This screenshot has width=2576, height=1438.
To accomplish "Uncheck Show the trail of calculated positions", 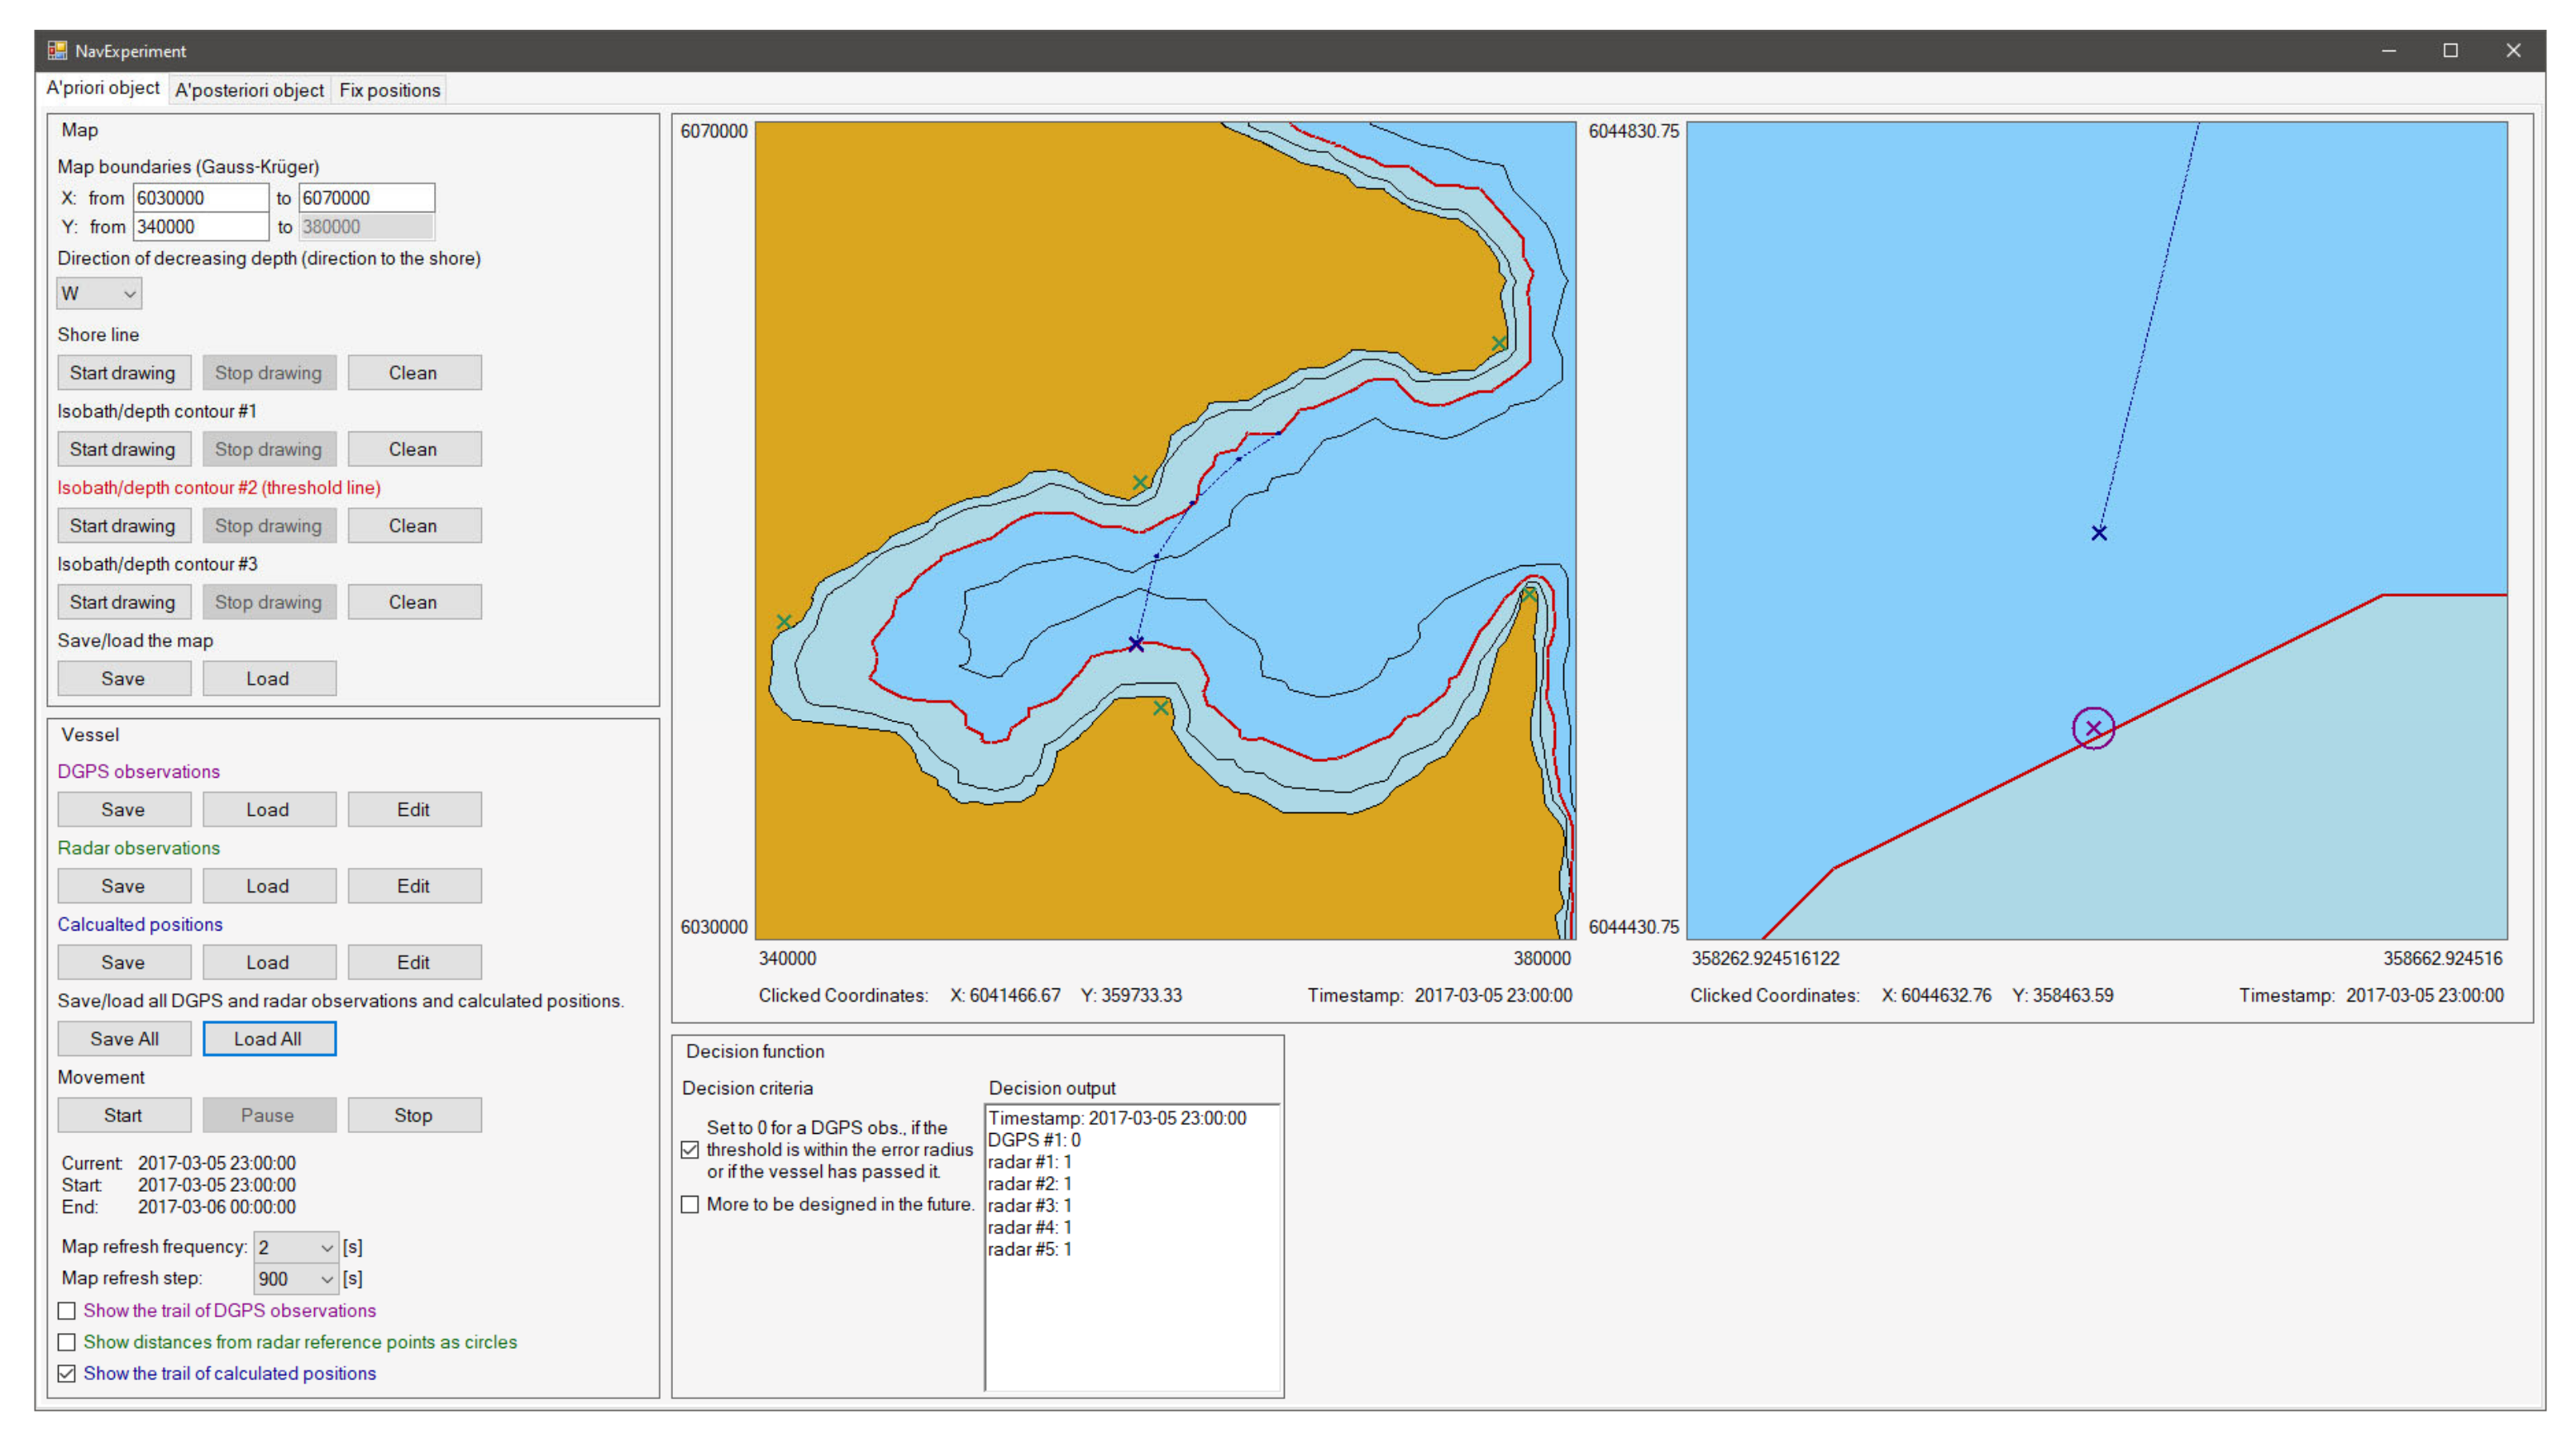I will [67, 1373].
